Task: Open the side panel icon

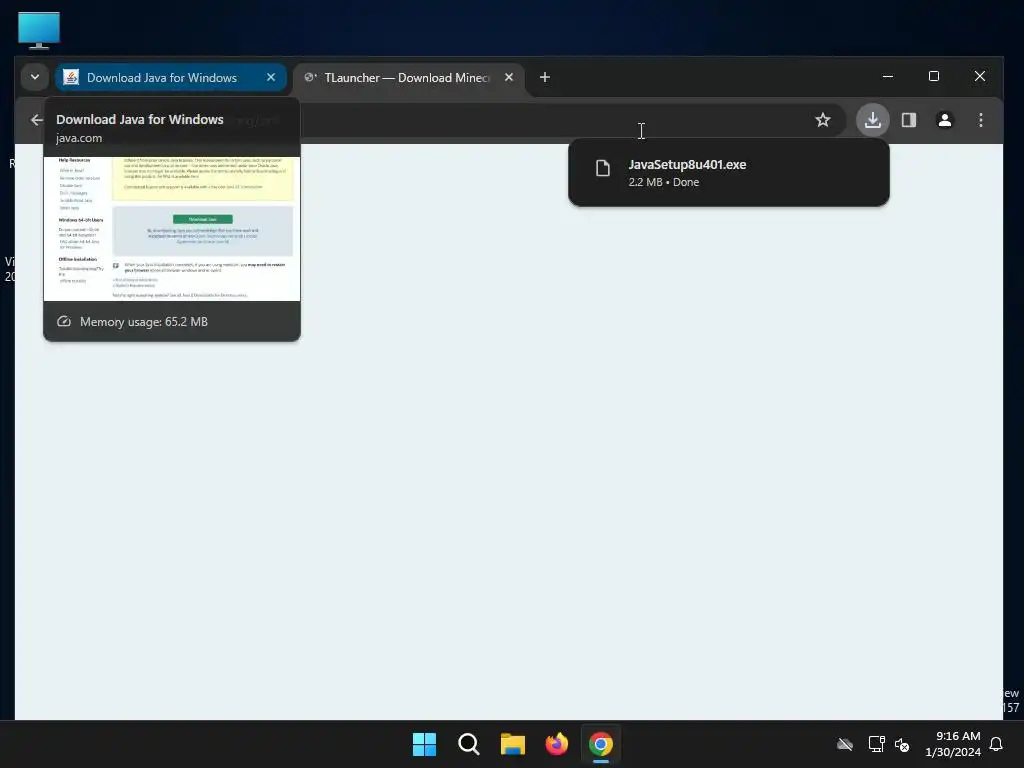Action: click(x=909, y=120)
